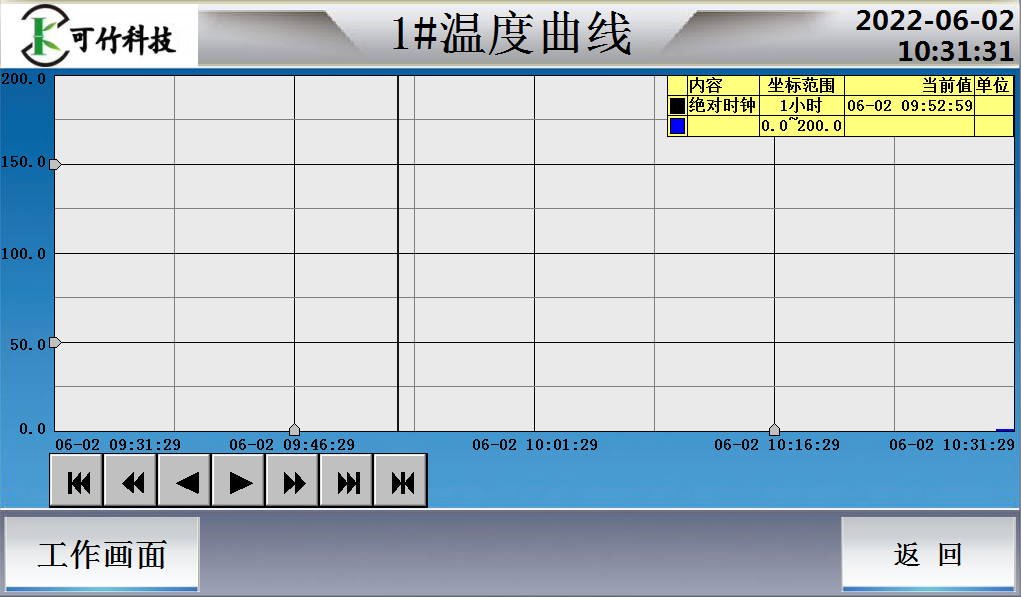Click the Y-axis marker at 150.0
Image resolution: width=1021 pixels, height=597 pixels.
pyautogui.click(x=55, y=163)
